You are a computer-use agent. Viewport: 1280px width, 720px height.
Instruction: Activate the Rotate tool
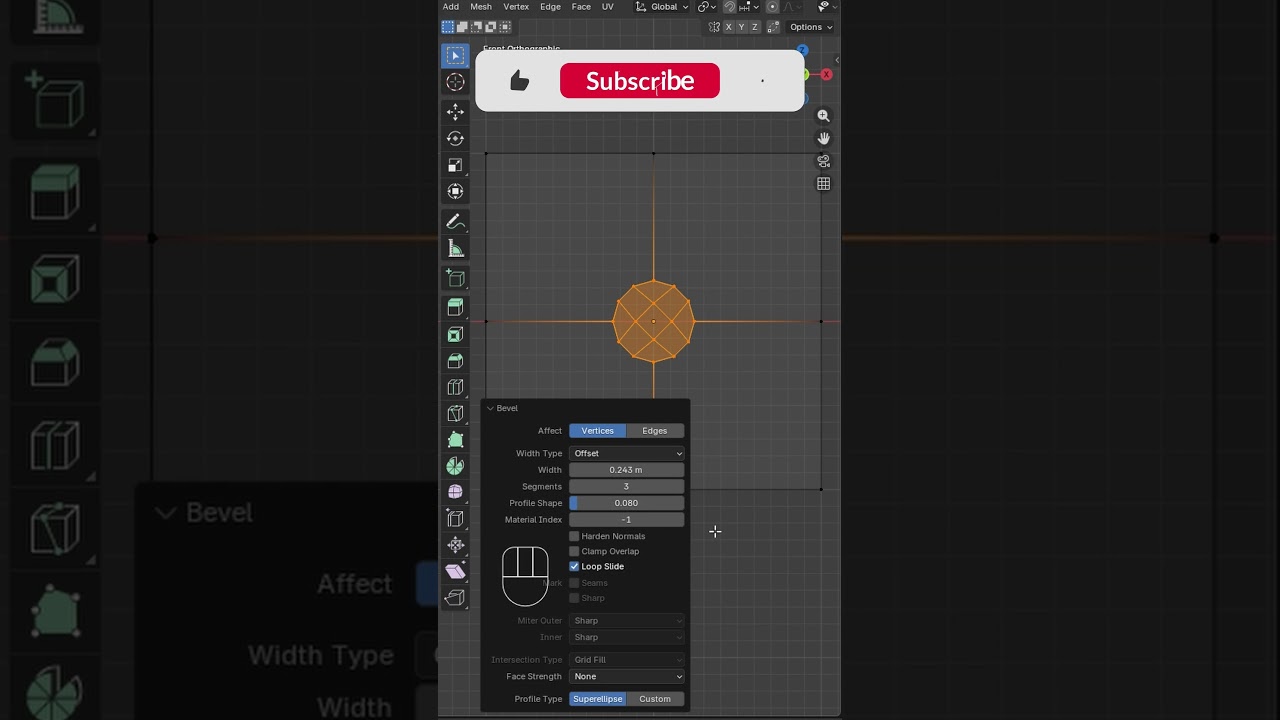(455, 138)
